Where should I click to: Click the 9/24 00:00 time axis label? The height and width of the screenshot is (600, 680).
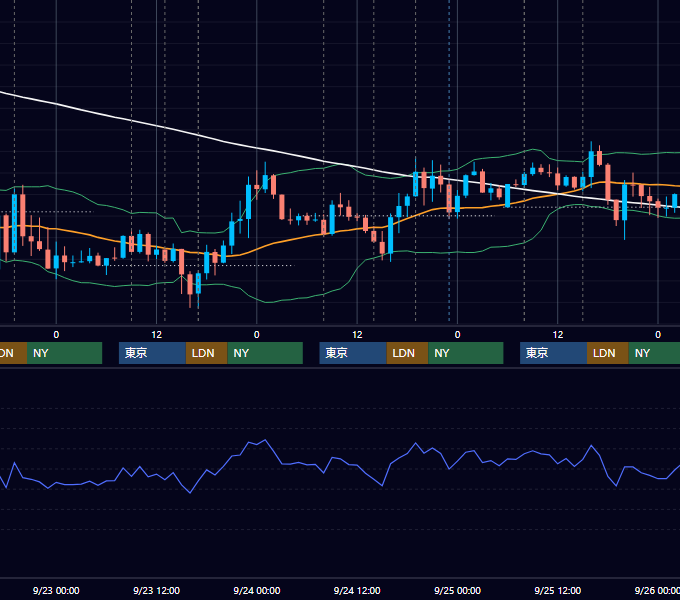257,590
